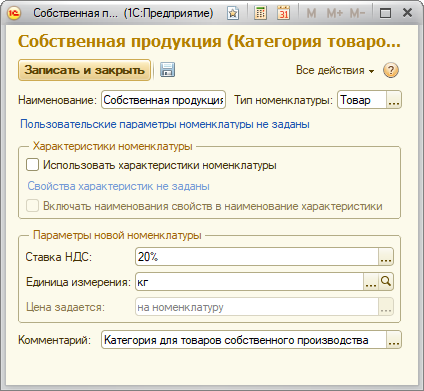Screen dimensions: 424x391
Task: Click the M- memory subtract button
Action: point(357,13)
